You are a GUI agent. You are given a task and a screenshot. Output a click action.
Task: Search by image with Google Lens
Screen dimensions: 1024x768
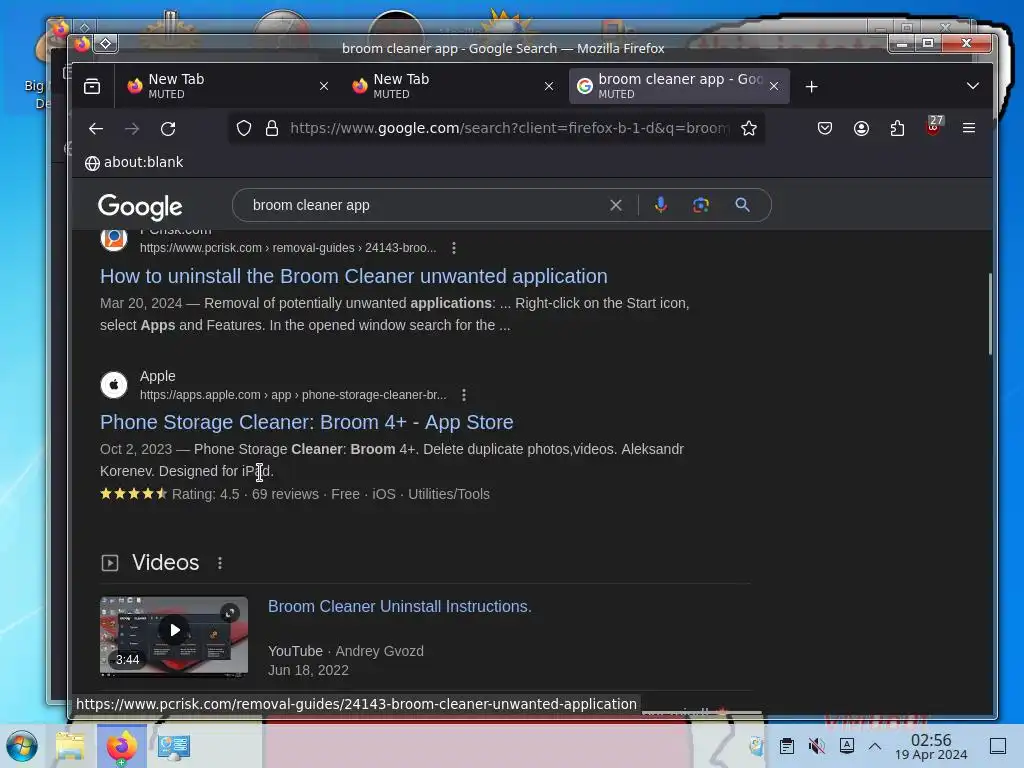pyautogui.click(x=701, y=205)
